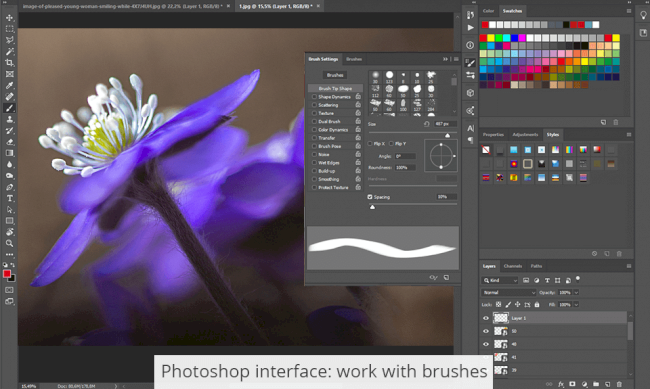Switch to the Color tab
The height and width of the screenshot is (389, 650).
488,11
